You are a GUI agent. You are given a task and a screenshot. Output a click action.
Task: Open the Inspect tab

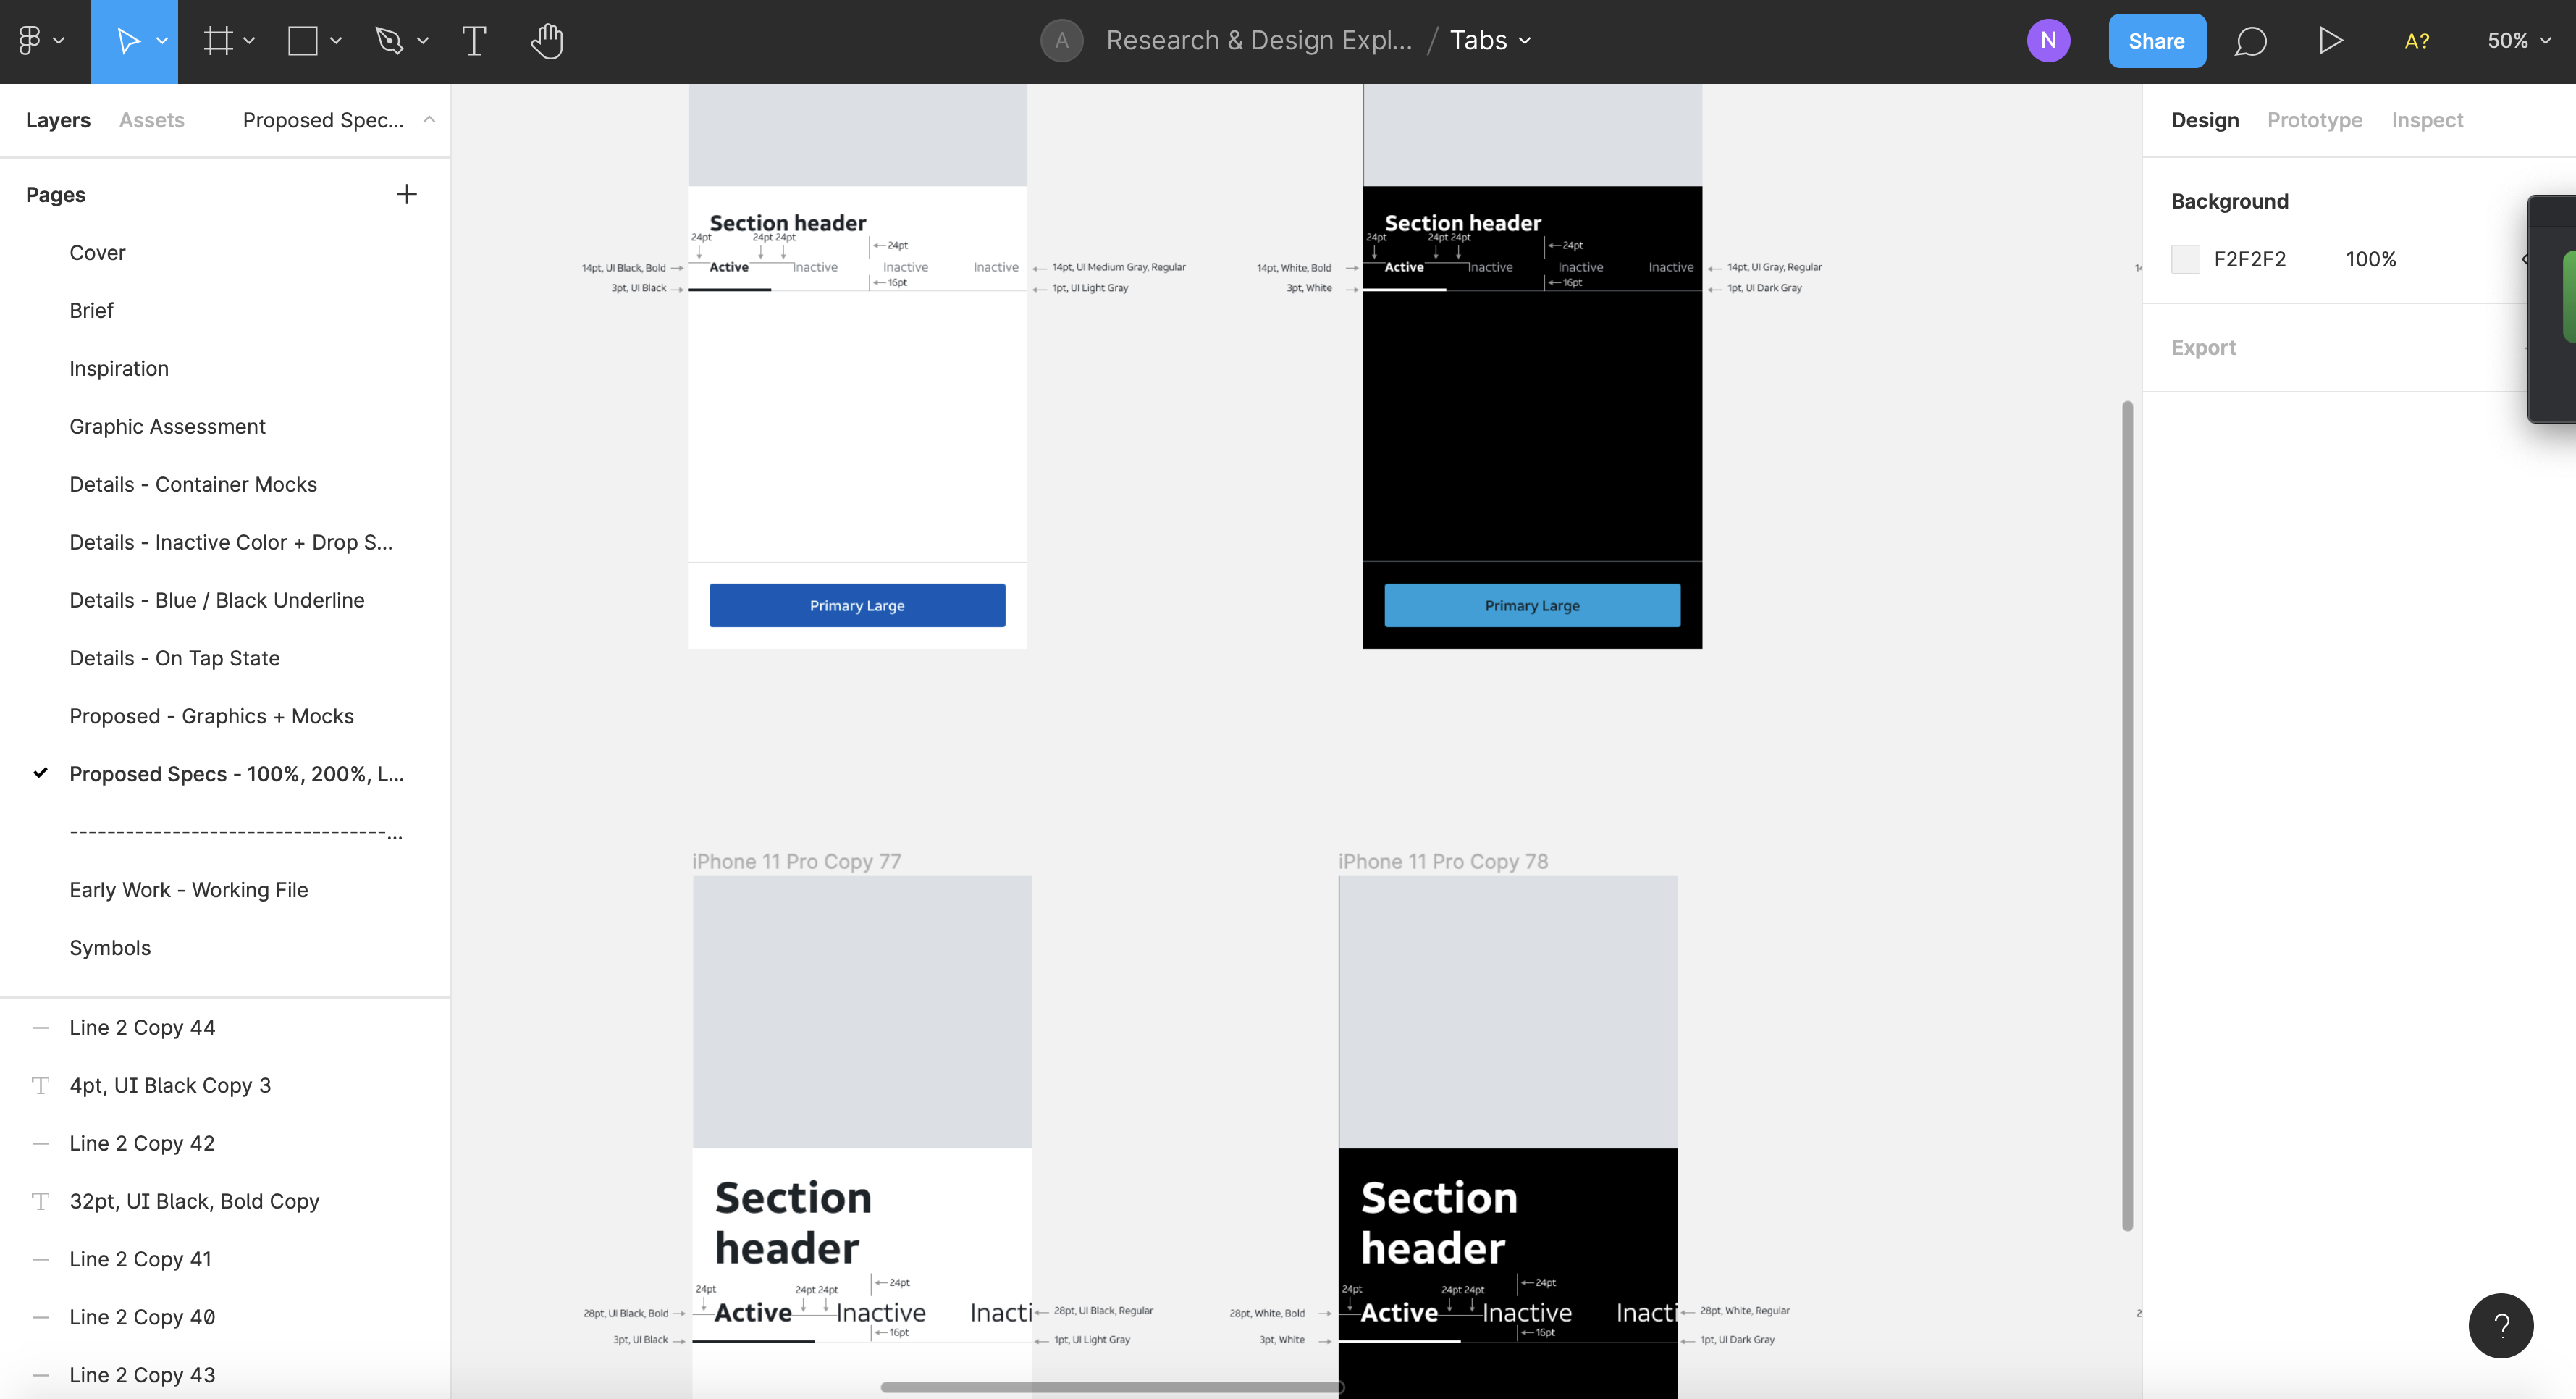click(x=2426, y=120)
